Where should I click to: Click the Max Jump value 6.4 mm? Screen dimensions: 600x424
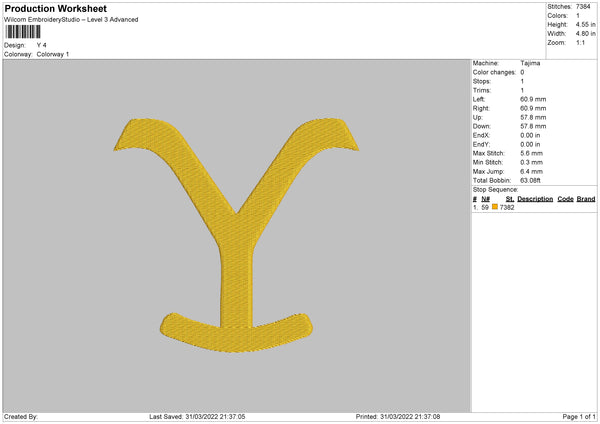pos(531,172)
